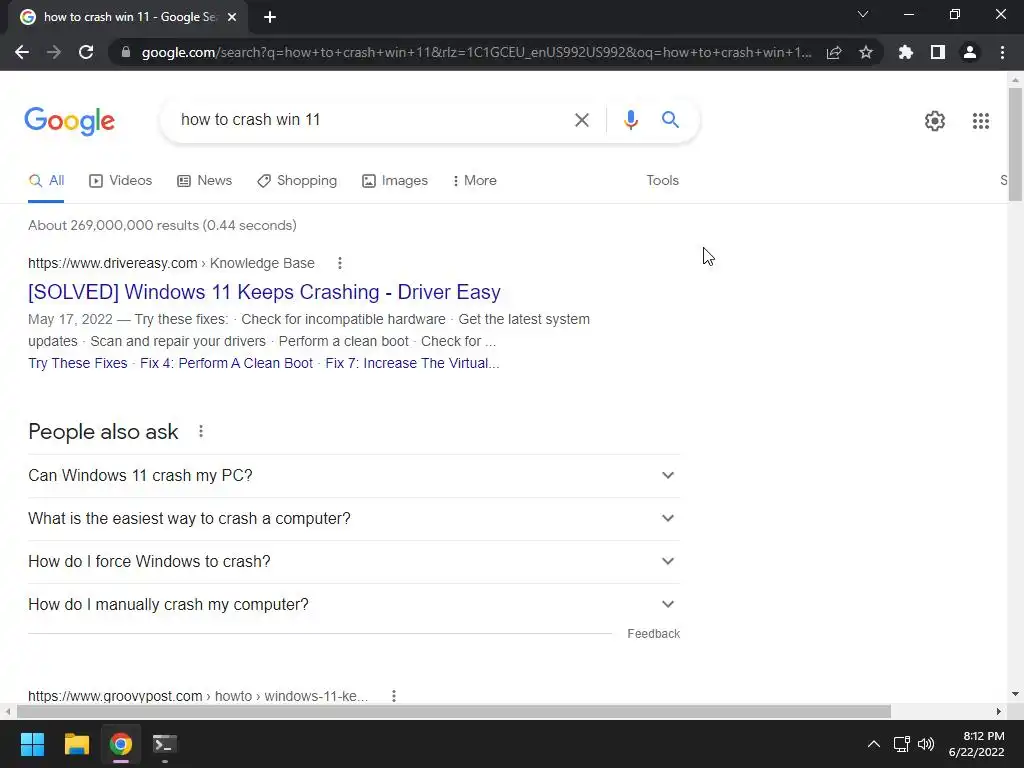Select the All results tab

46,180
